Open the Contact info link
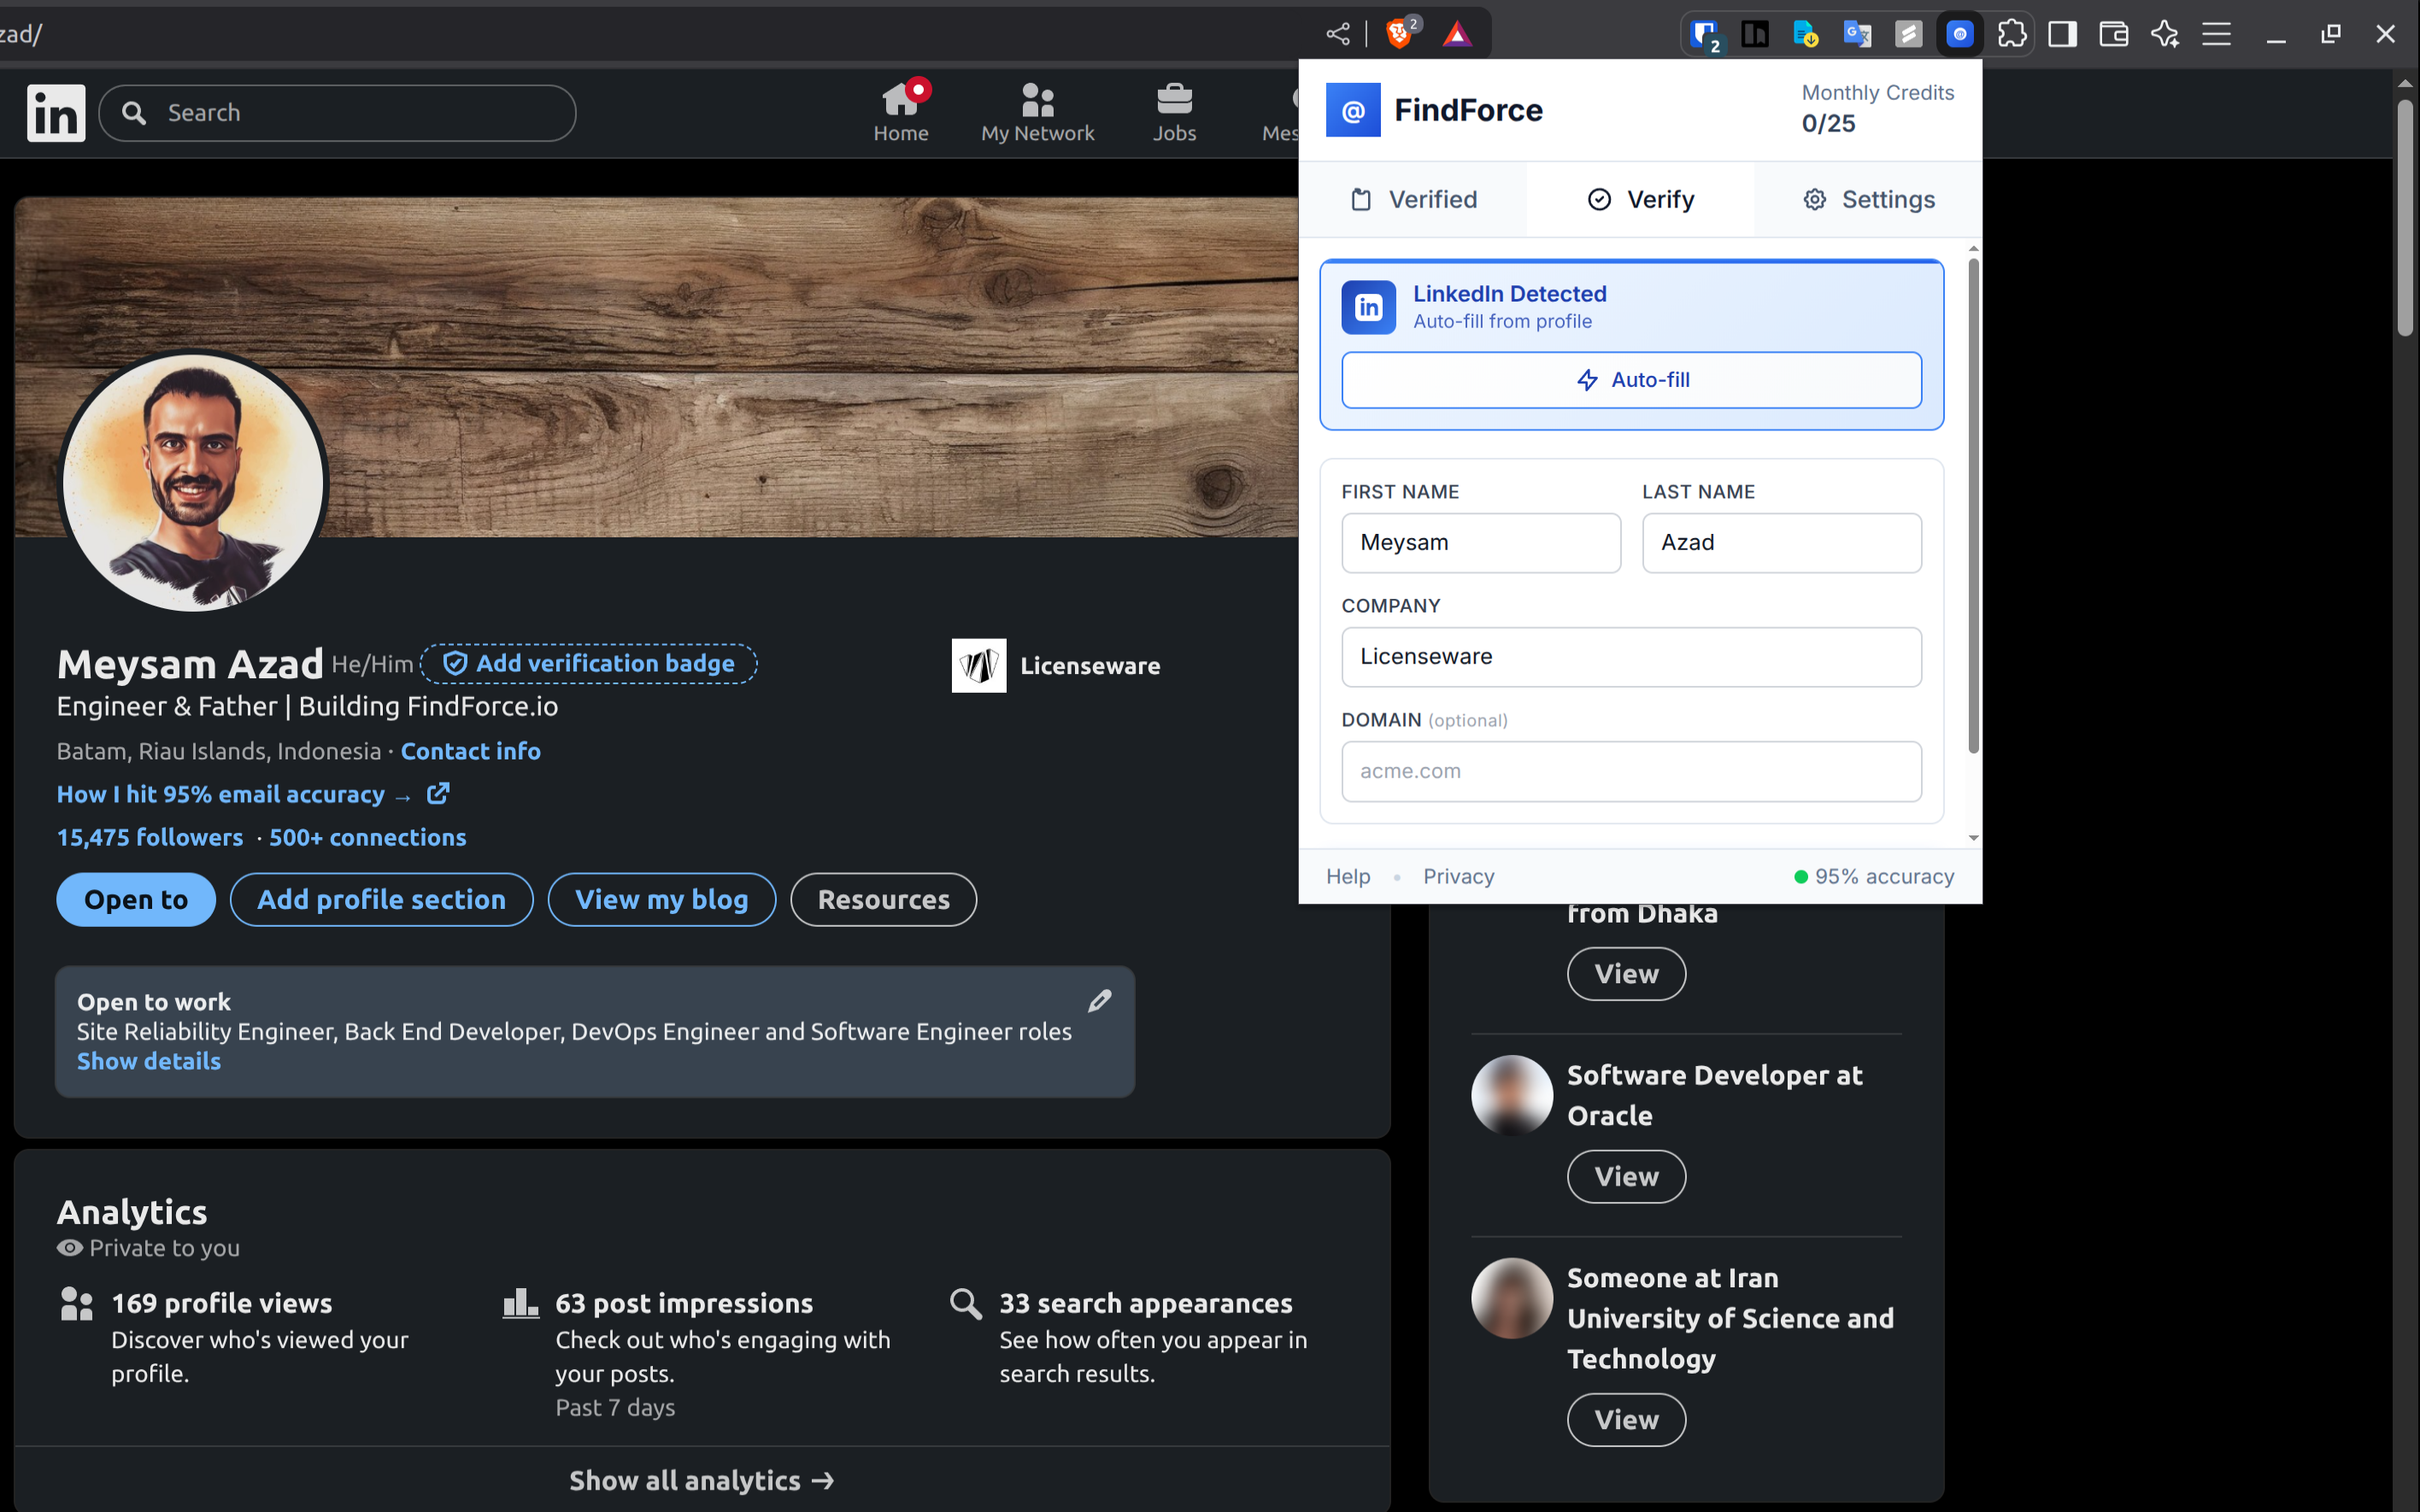The width and height of the screenshot is (2420, 1512). (470, 751)
